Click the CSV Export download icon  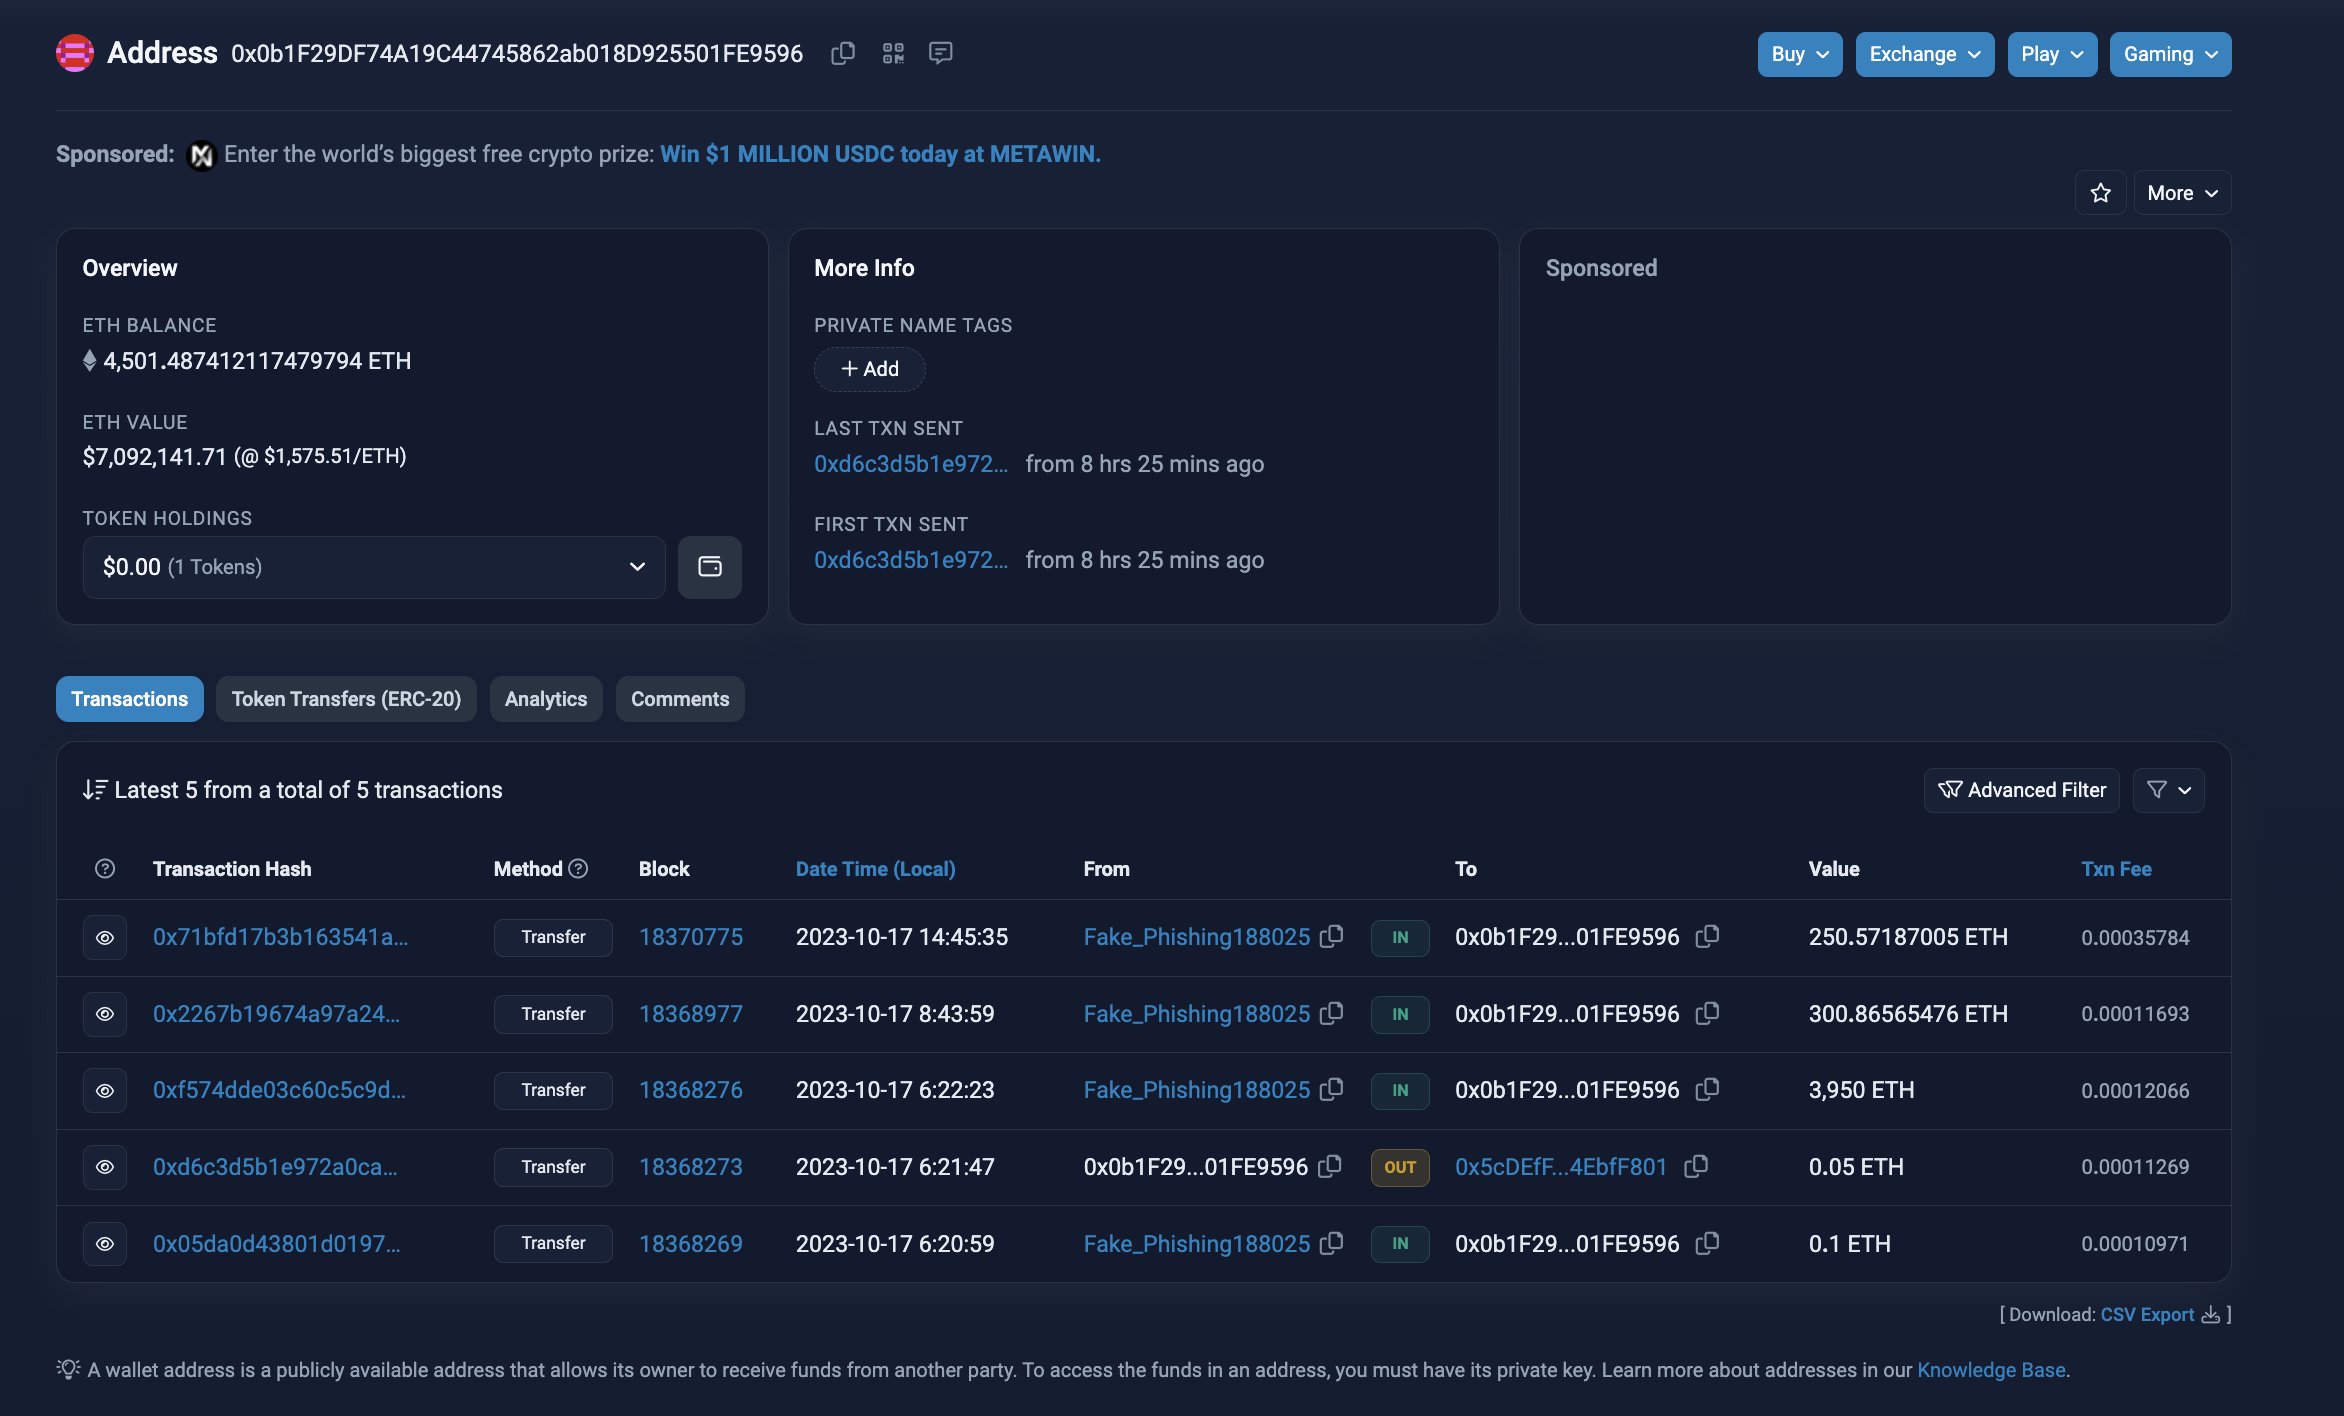tap(2210, 1314)
